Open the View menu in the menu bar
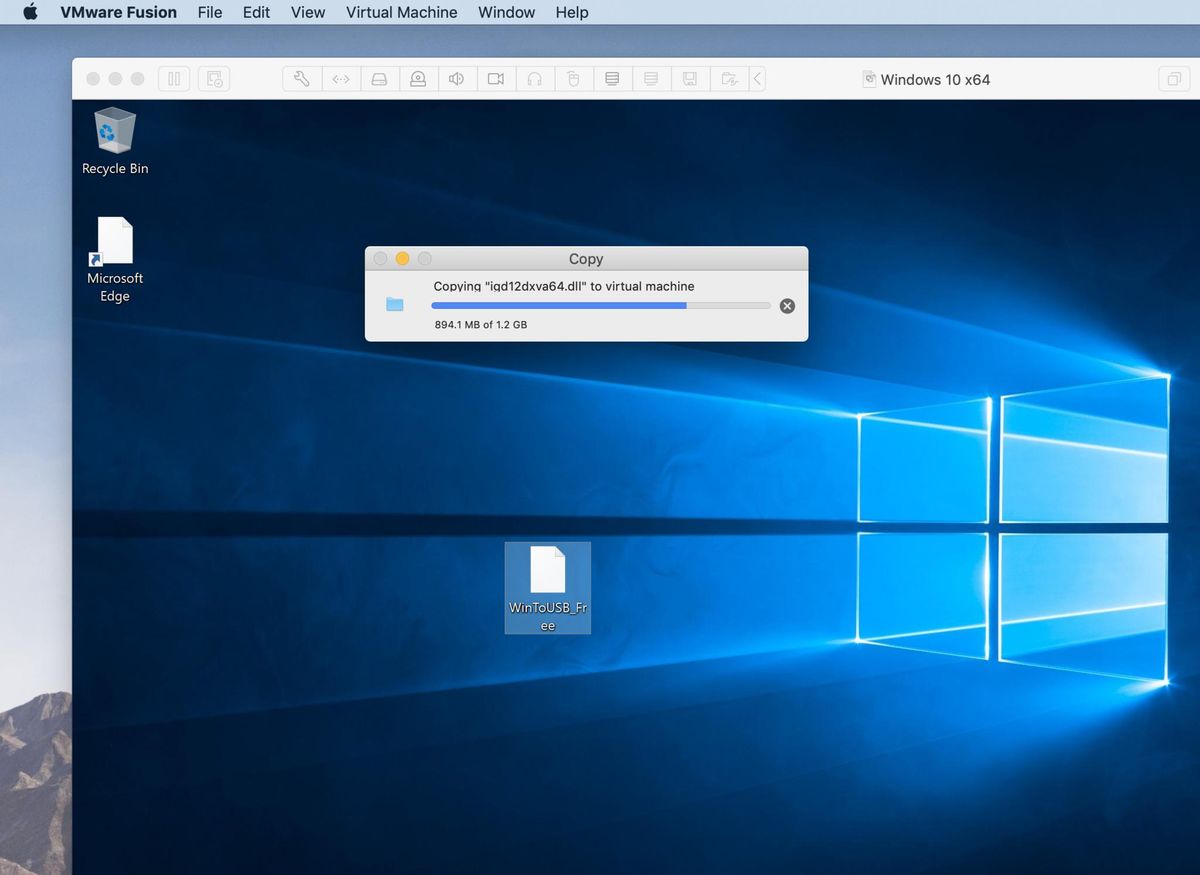Viewport: 1200px width, 875px height. click(x=307, y=12)
